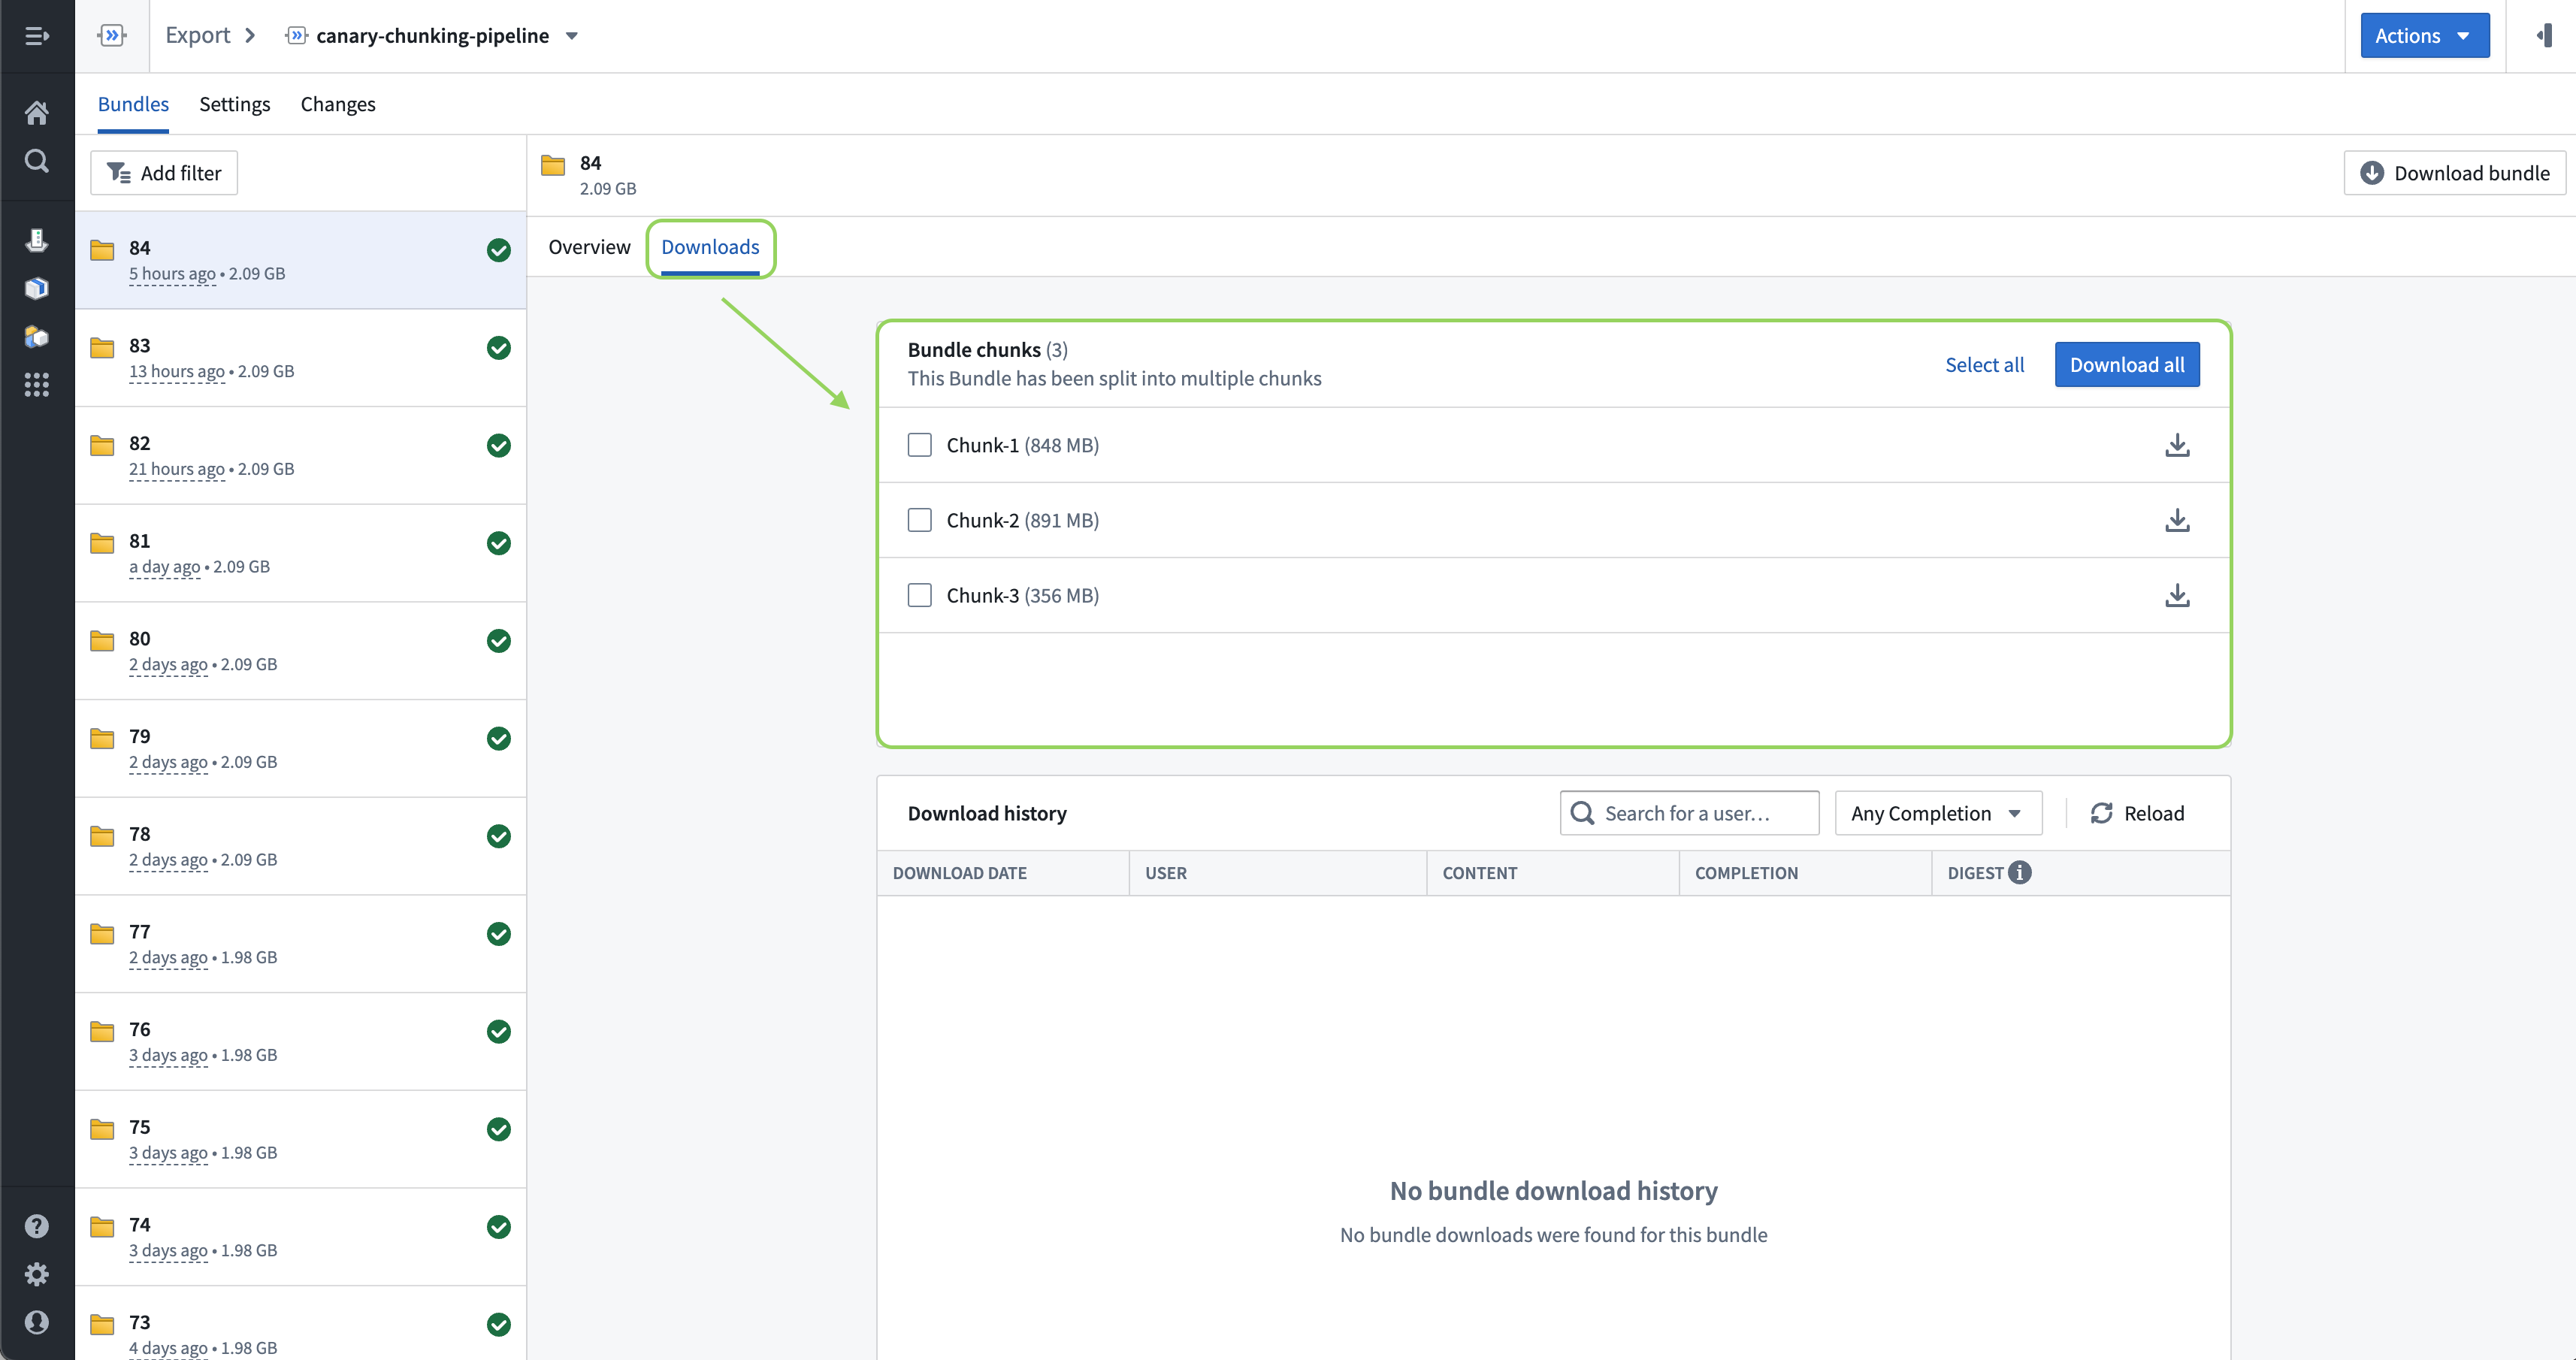
Task: Click the green status check for bundle 76
Action: point(499,1032)
